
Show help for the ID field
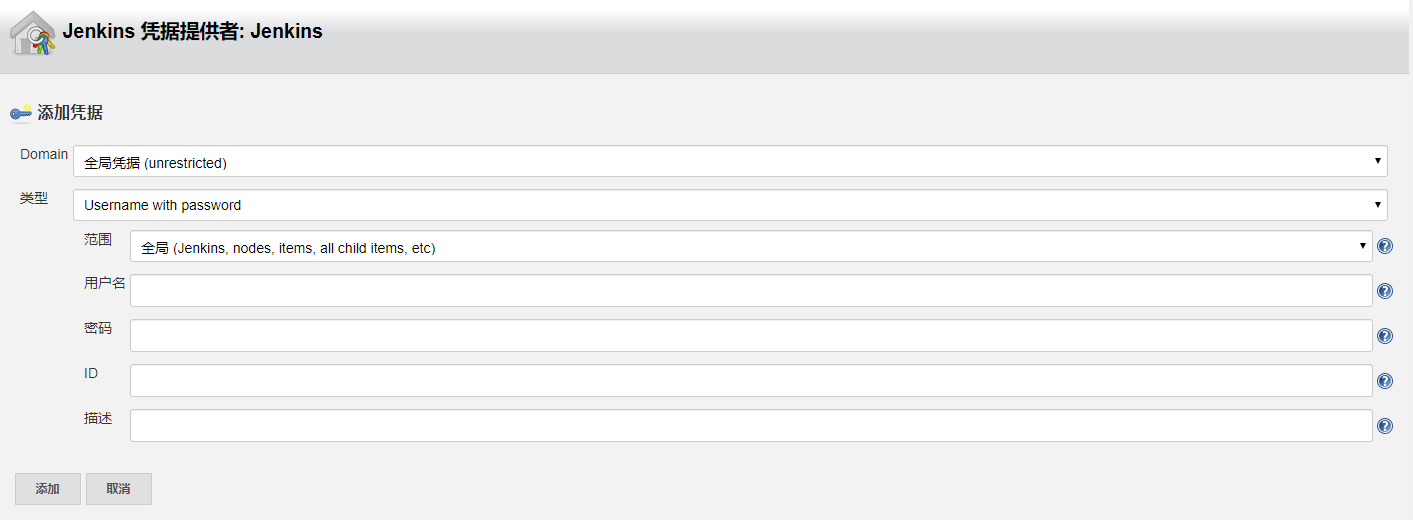click(x=1385, y=381)
